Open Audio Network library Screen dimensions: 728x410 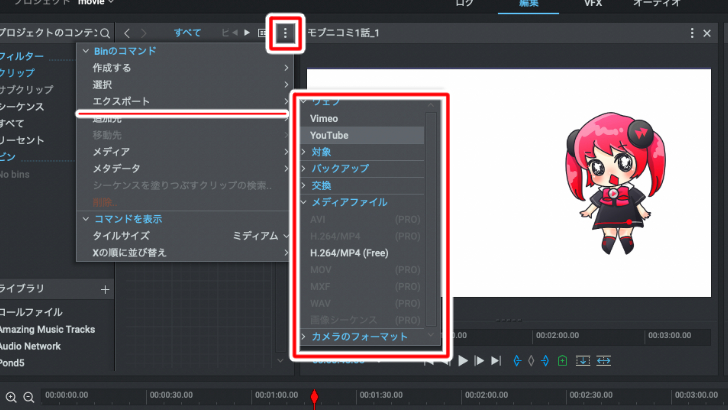coord(30,346)
